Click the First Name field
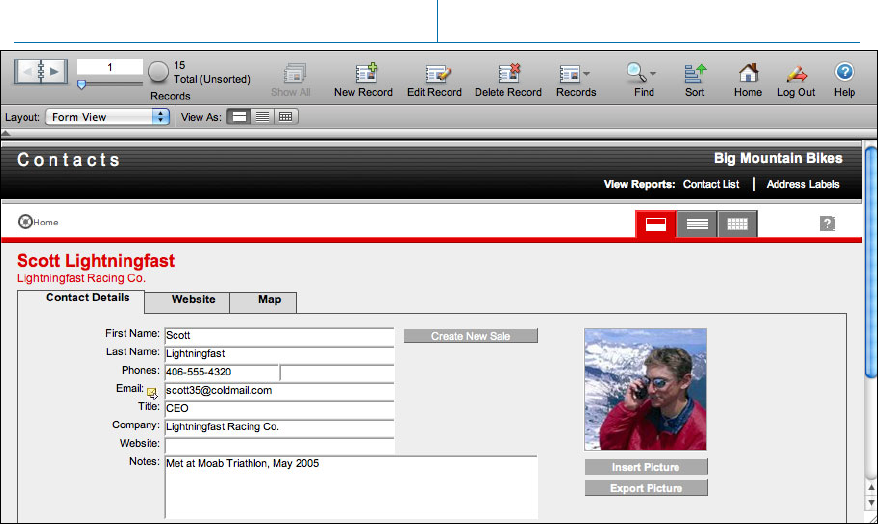878x524 pixels. (279, 335)
